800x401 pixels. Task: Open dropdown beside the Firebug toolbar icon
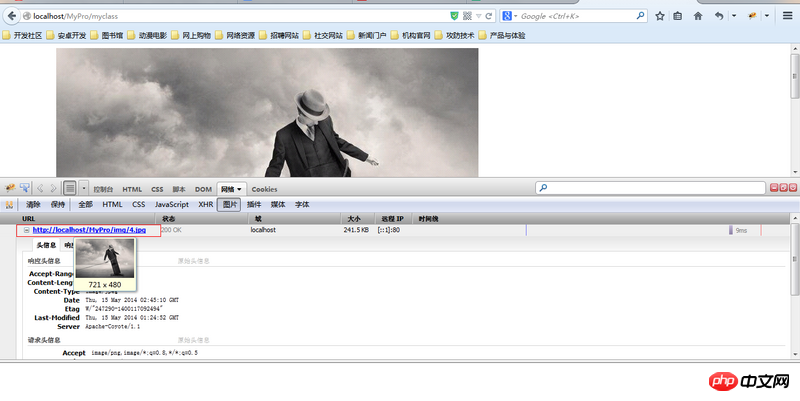(766, 16)
